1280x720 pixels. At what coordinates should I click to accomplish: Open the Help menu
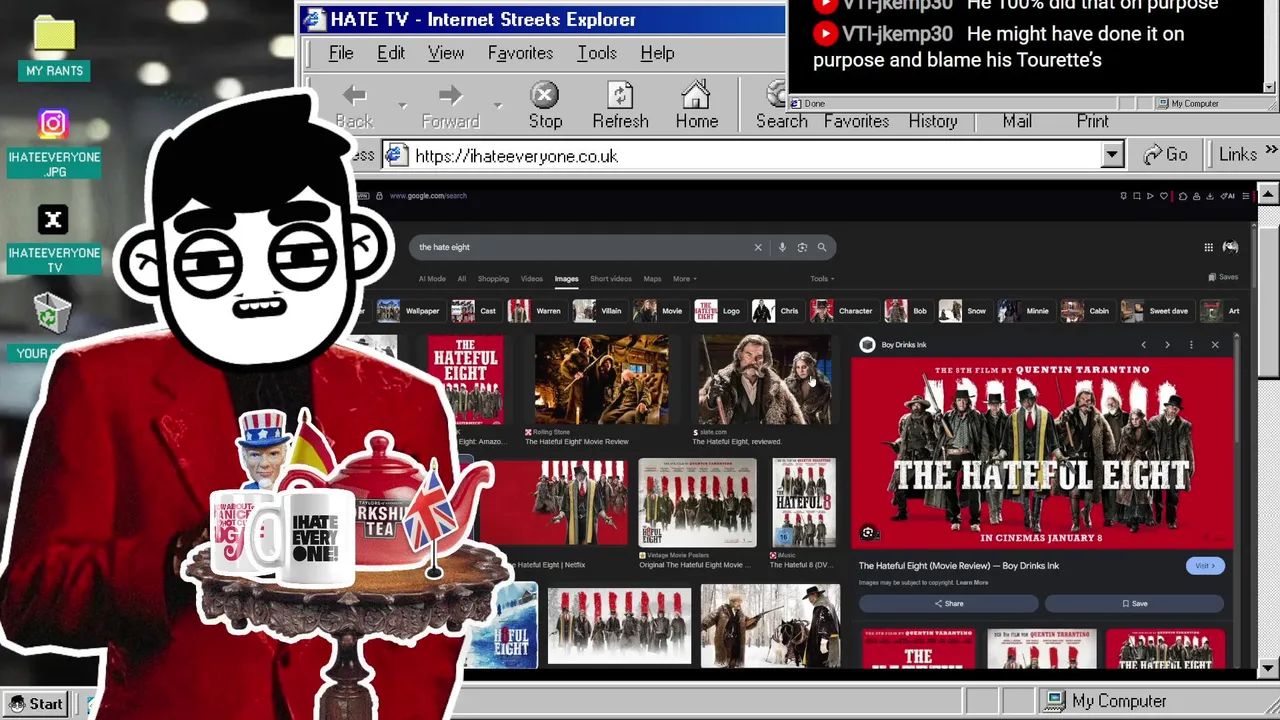tap(657, 53)
